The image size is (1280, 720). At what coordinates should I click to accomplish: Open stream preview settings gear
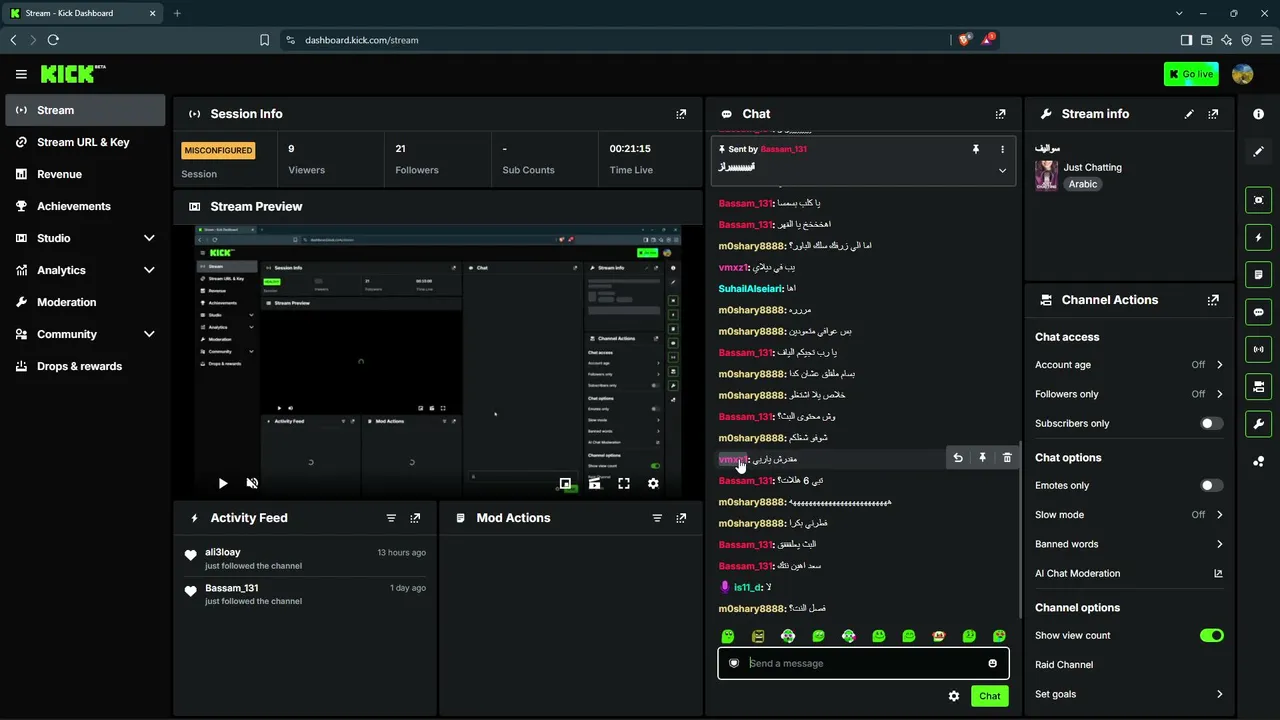tap(653, 483)
